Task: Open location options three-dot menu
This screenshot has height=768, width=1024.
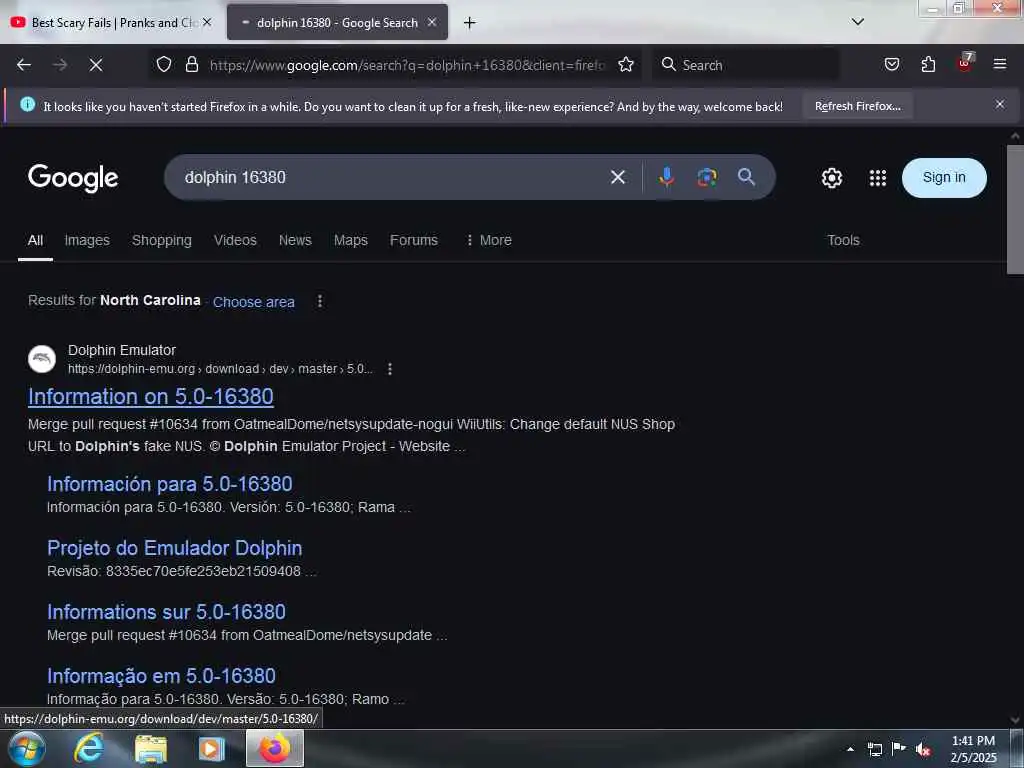Action: coord(319,301)
